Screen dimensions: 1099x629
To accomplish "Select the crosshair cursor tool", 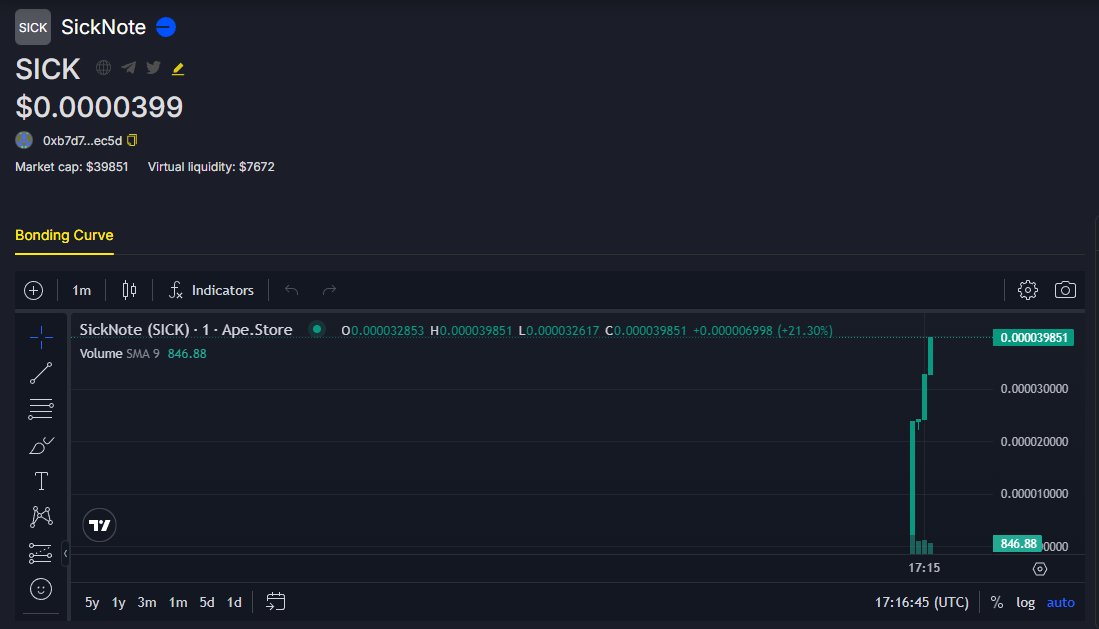I will click(x=41, y=337).
